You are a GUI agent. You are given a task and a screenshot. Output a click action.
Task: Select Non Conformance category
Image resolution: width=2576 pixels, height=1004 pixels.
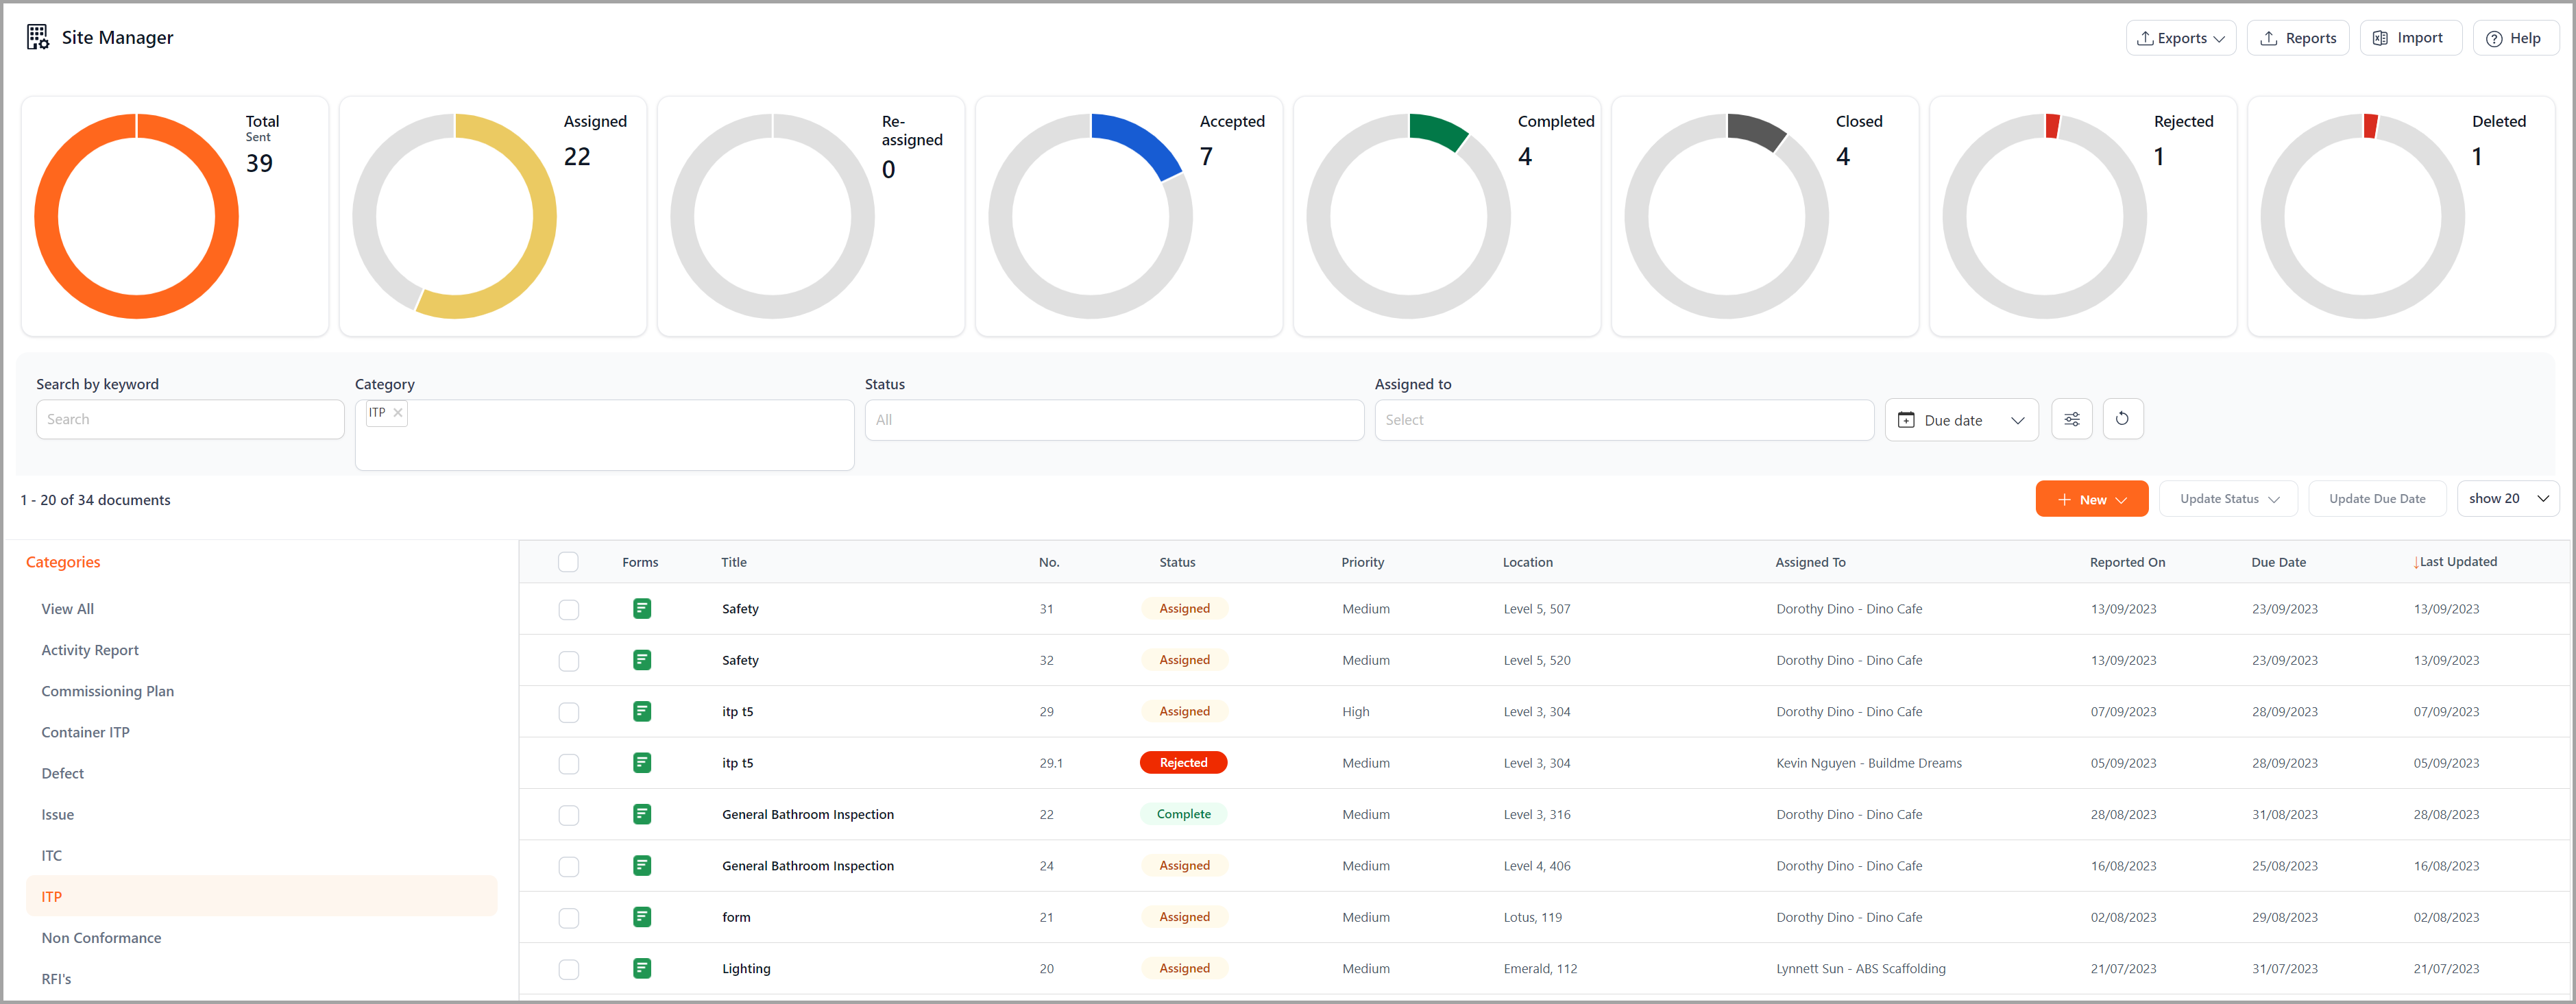101,937
